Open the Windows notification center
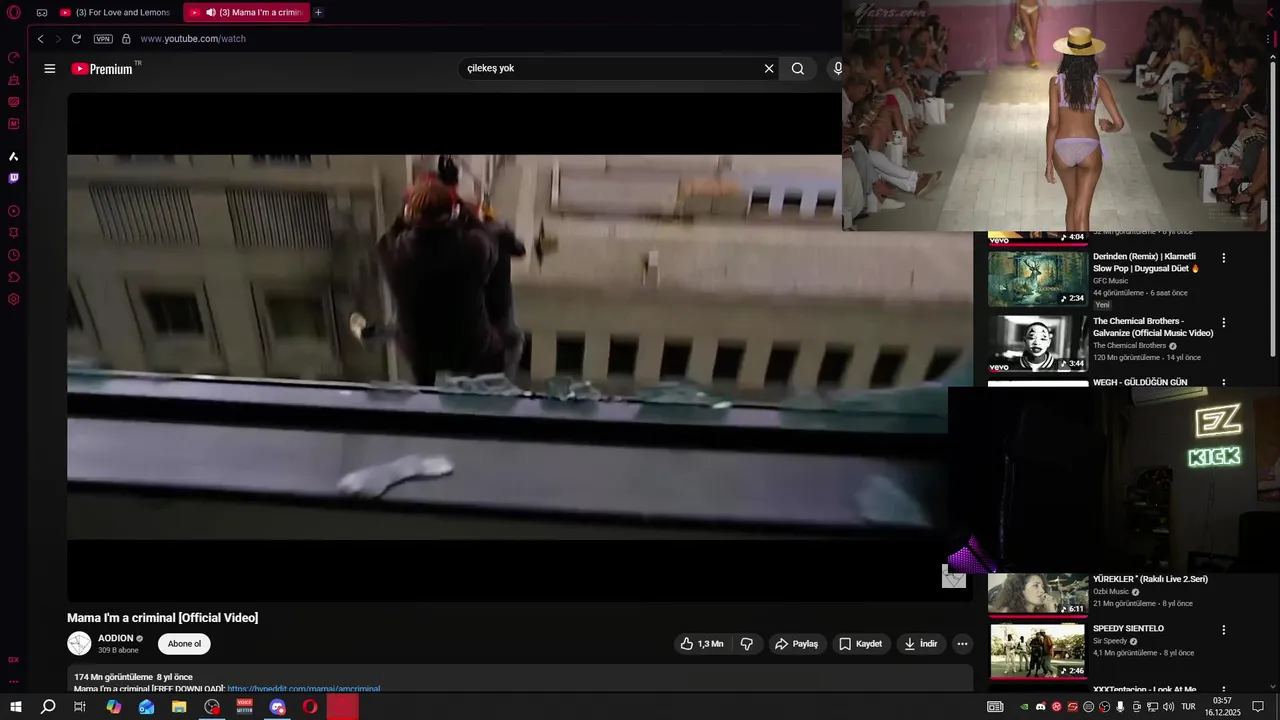This screenshot has width=1280, height=720. pos(1258,707)
